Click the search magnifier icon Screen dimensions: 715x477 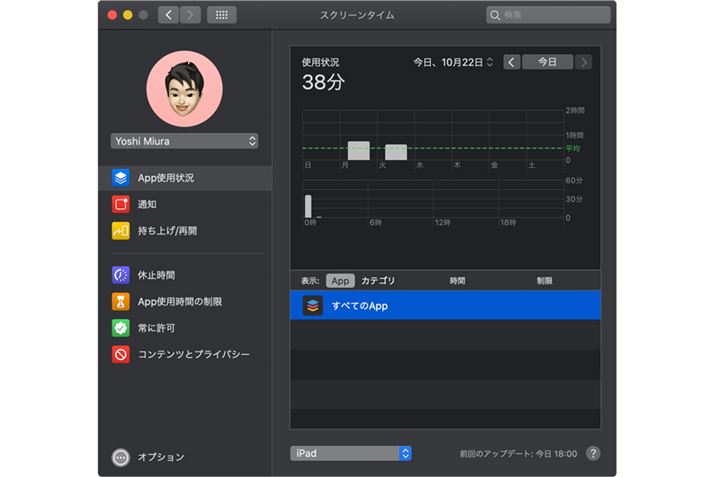495,15
